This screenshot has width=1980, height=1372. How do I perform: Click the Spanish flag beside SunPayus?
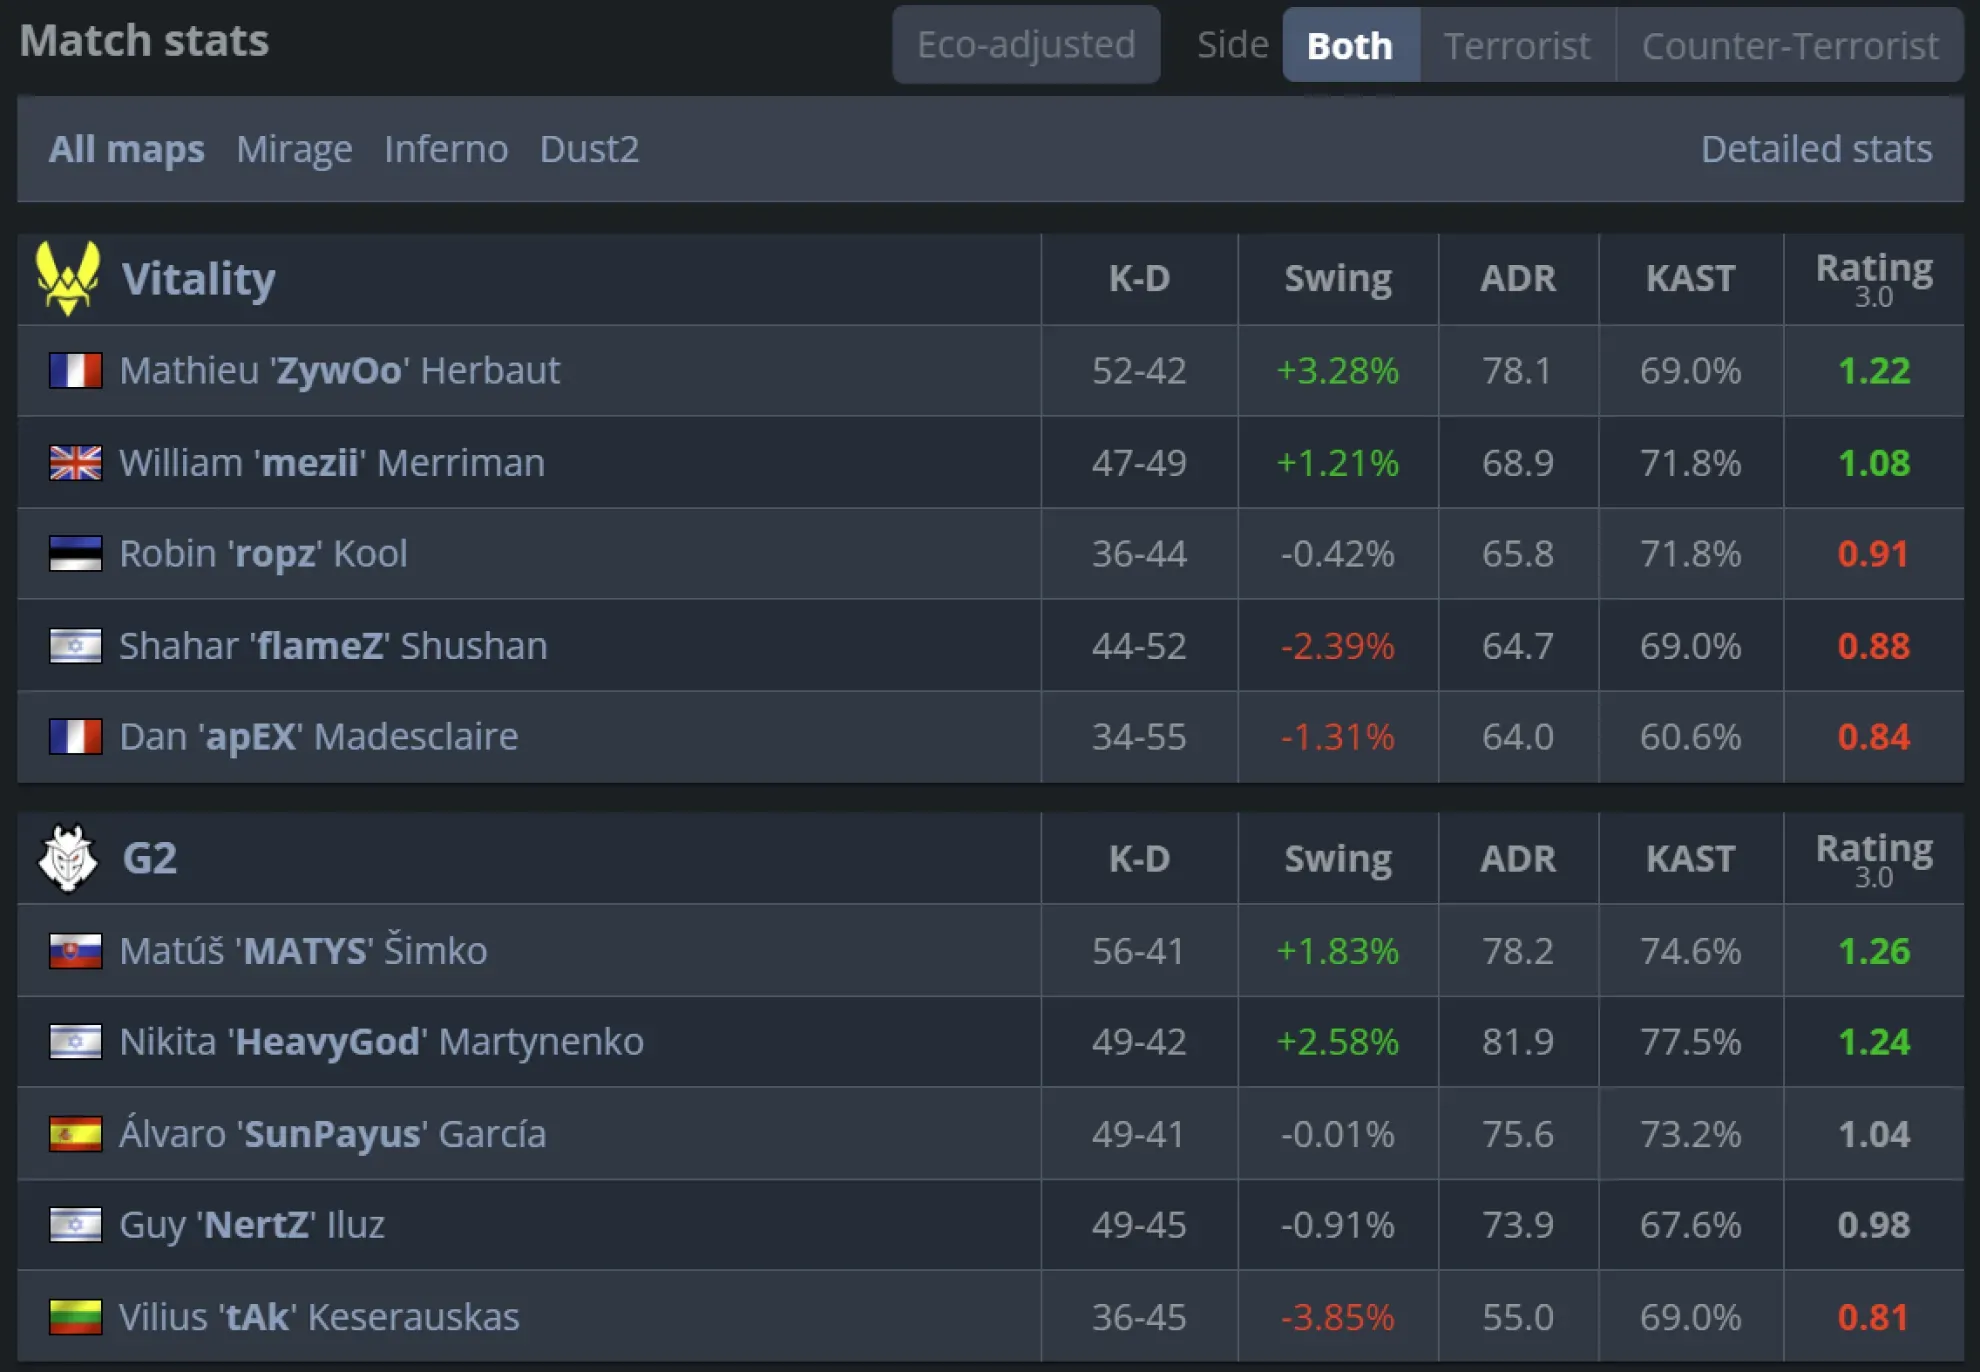[x=76, y=1133]
